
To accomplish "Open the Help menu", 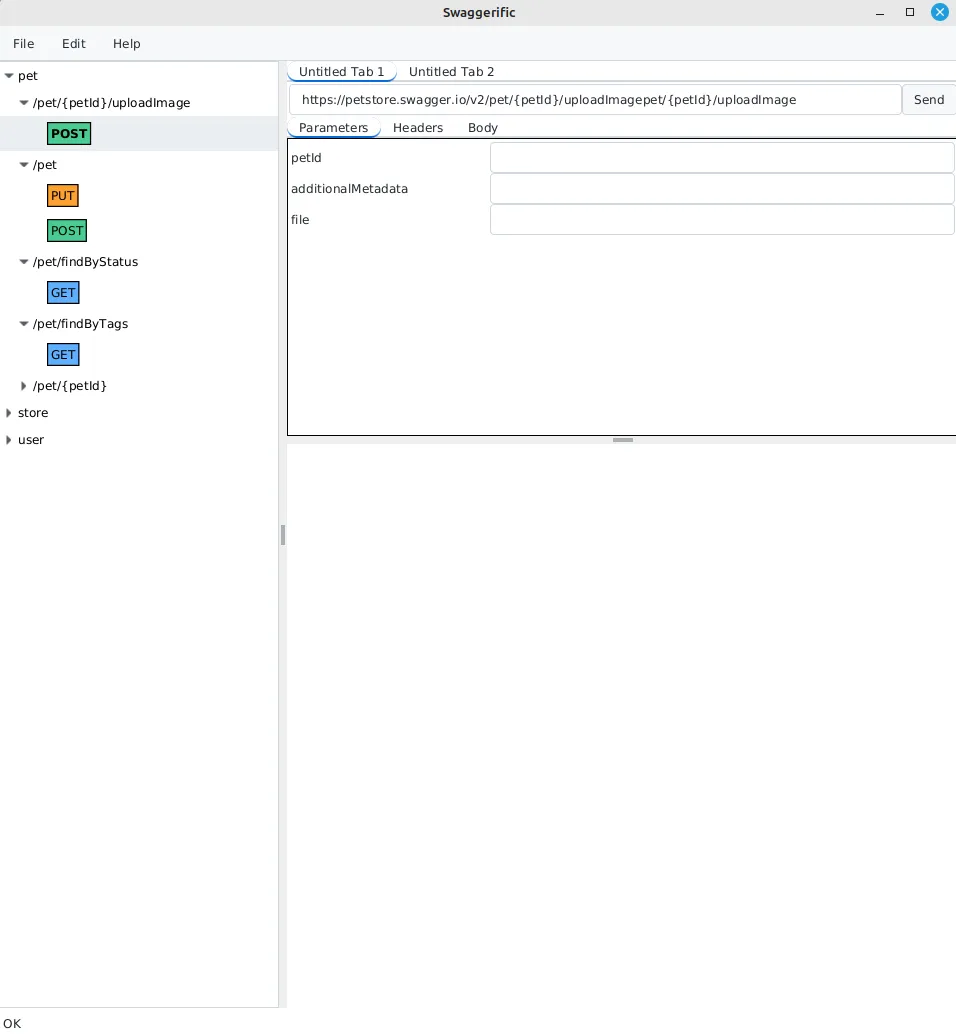I will coord(126,43).
